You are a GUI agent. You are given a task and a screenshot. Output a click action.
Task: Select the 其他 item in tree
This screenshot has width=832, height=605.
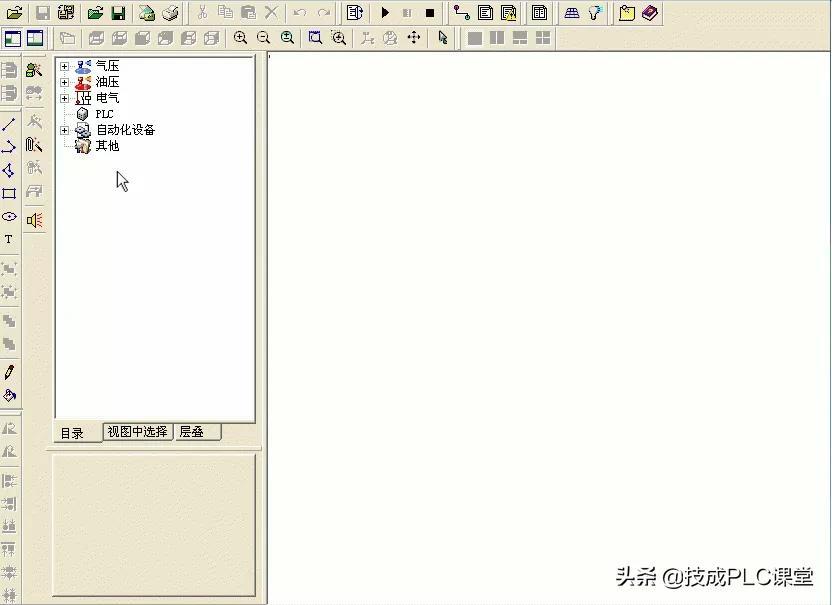(x=107, y=146)
